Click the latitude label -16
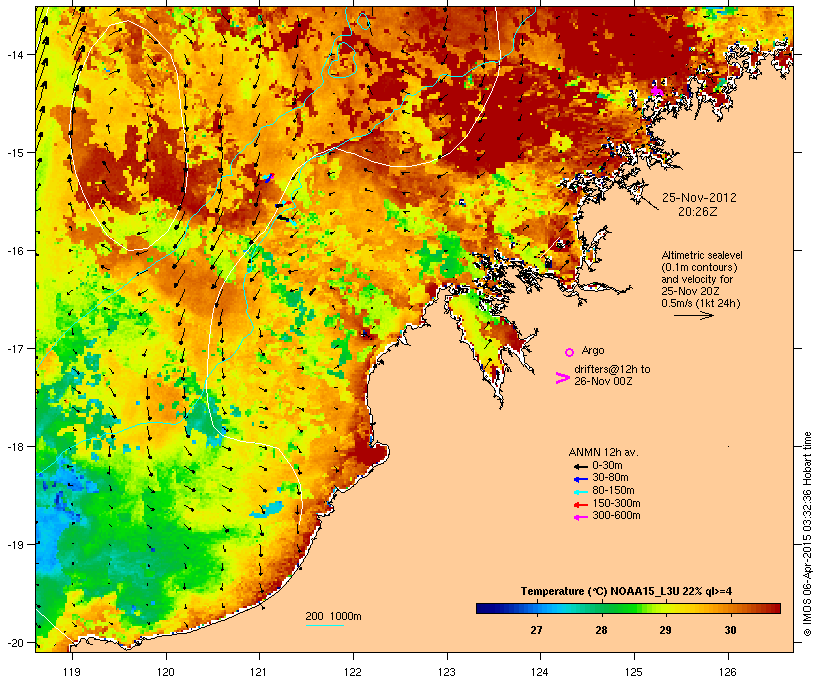 pyautogui.click(x=15, y=251)
